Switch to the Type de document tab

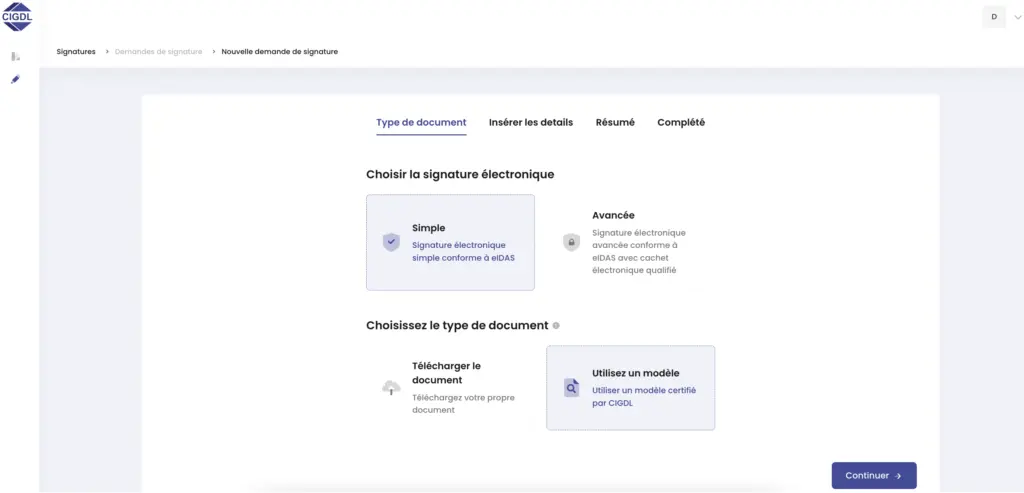[x=421, y=123]
